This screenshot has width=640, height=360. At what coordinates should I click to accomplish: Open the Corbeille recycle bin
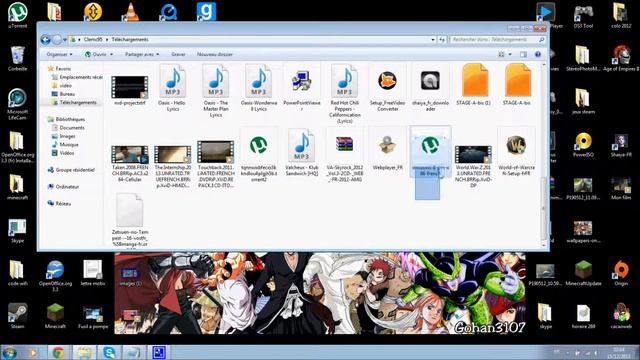[x=18, y=58]
